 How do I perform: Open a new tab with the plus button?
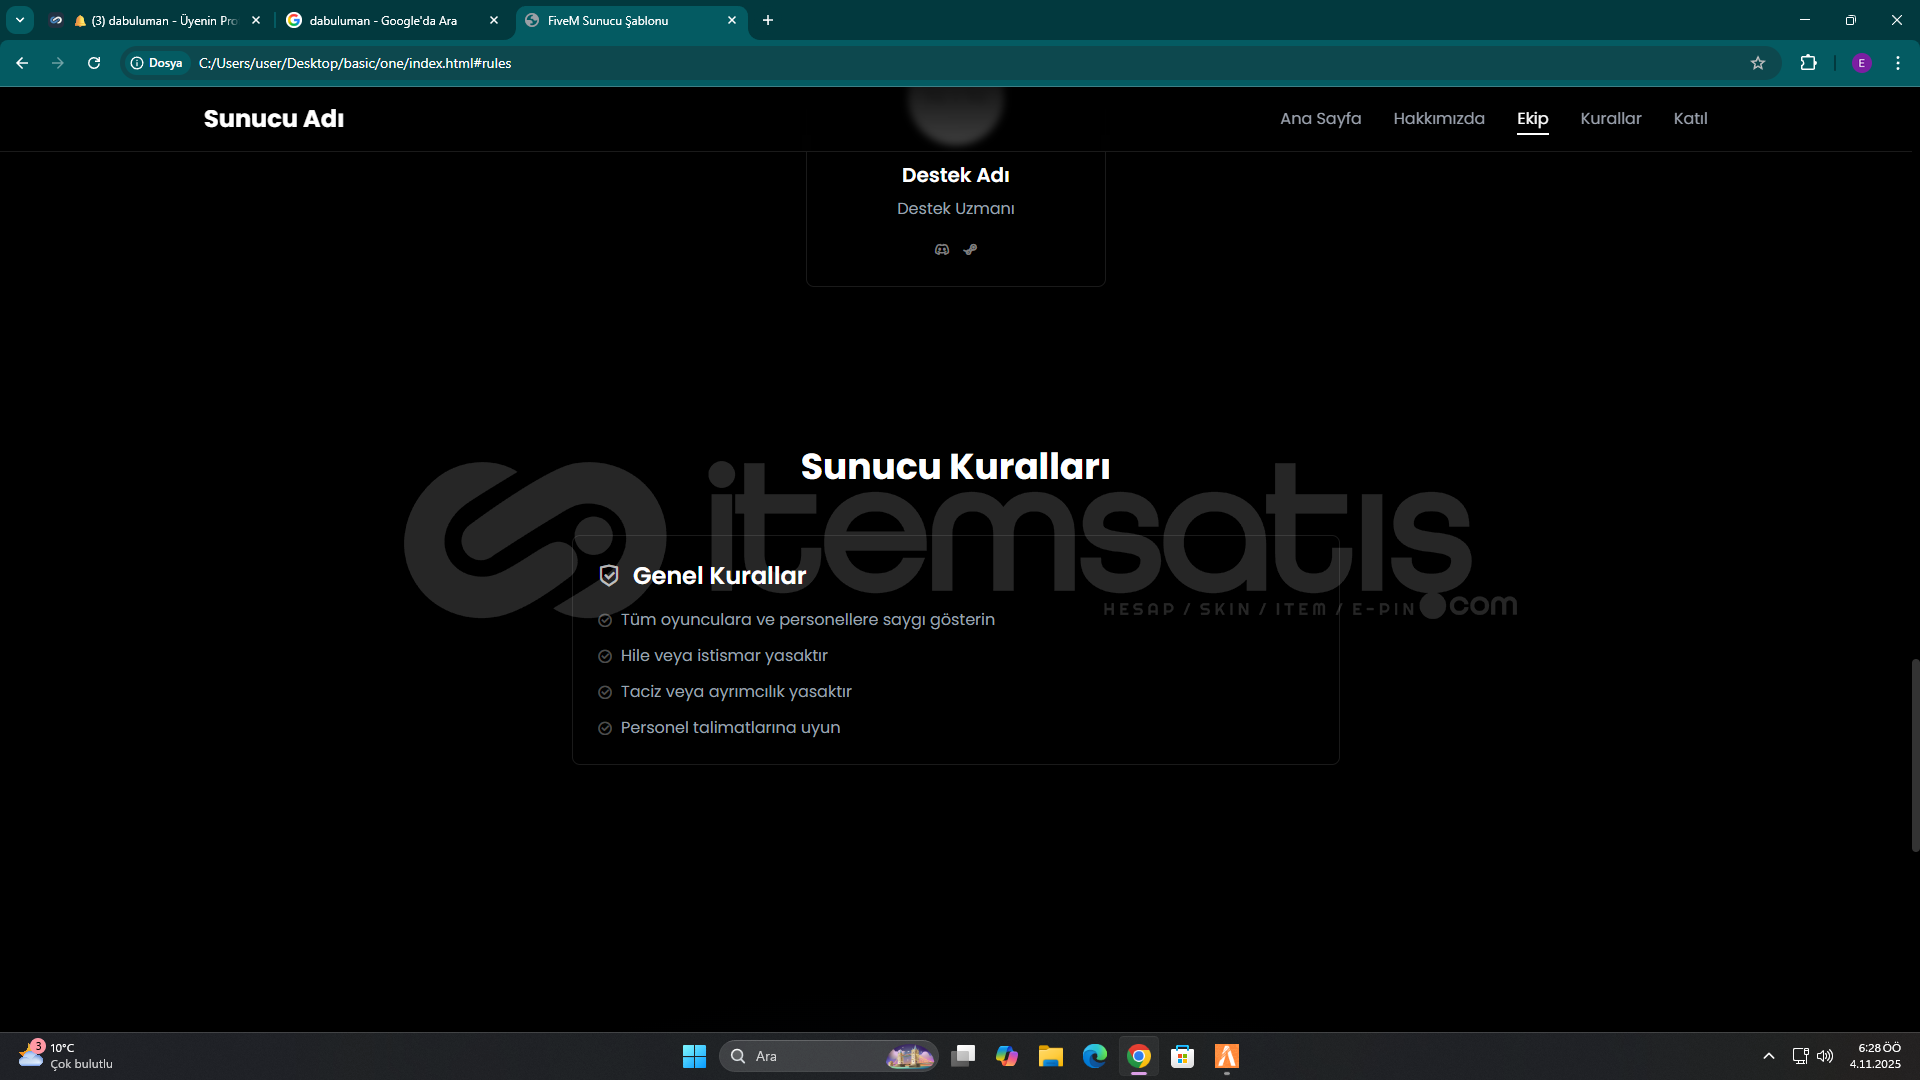coord(768,20)
